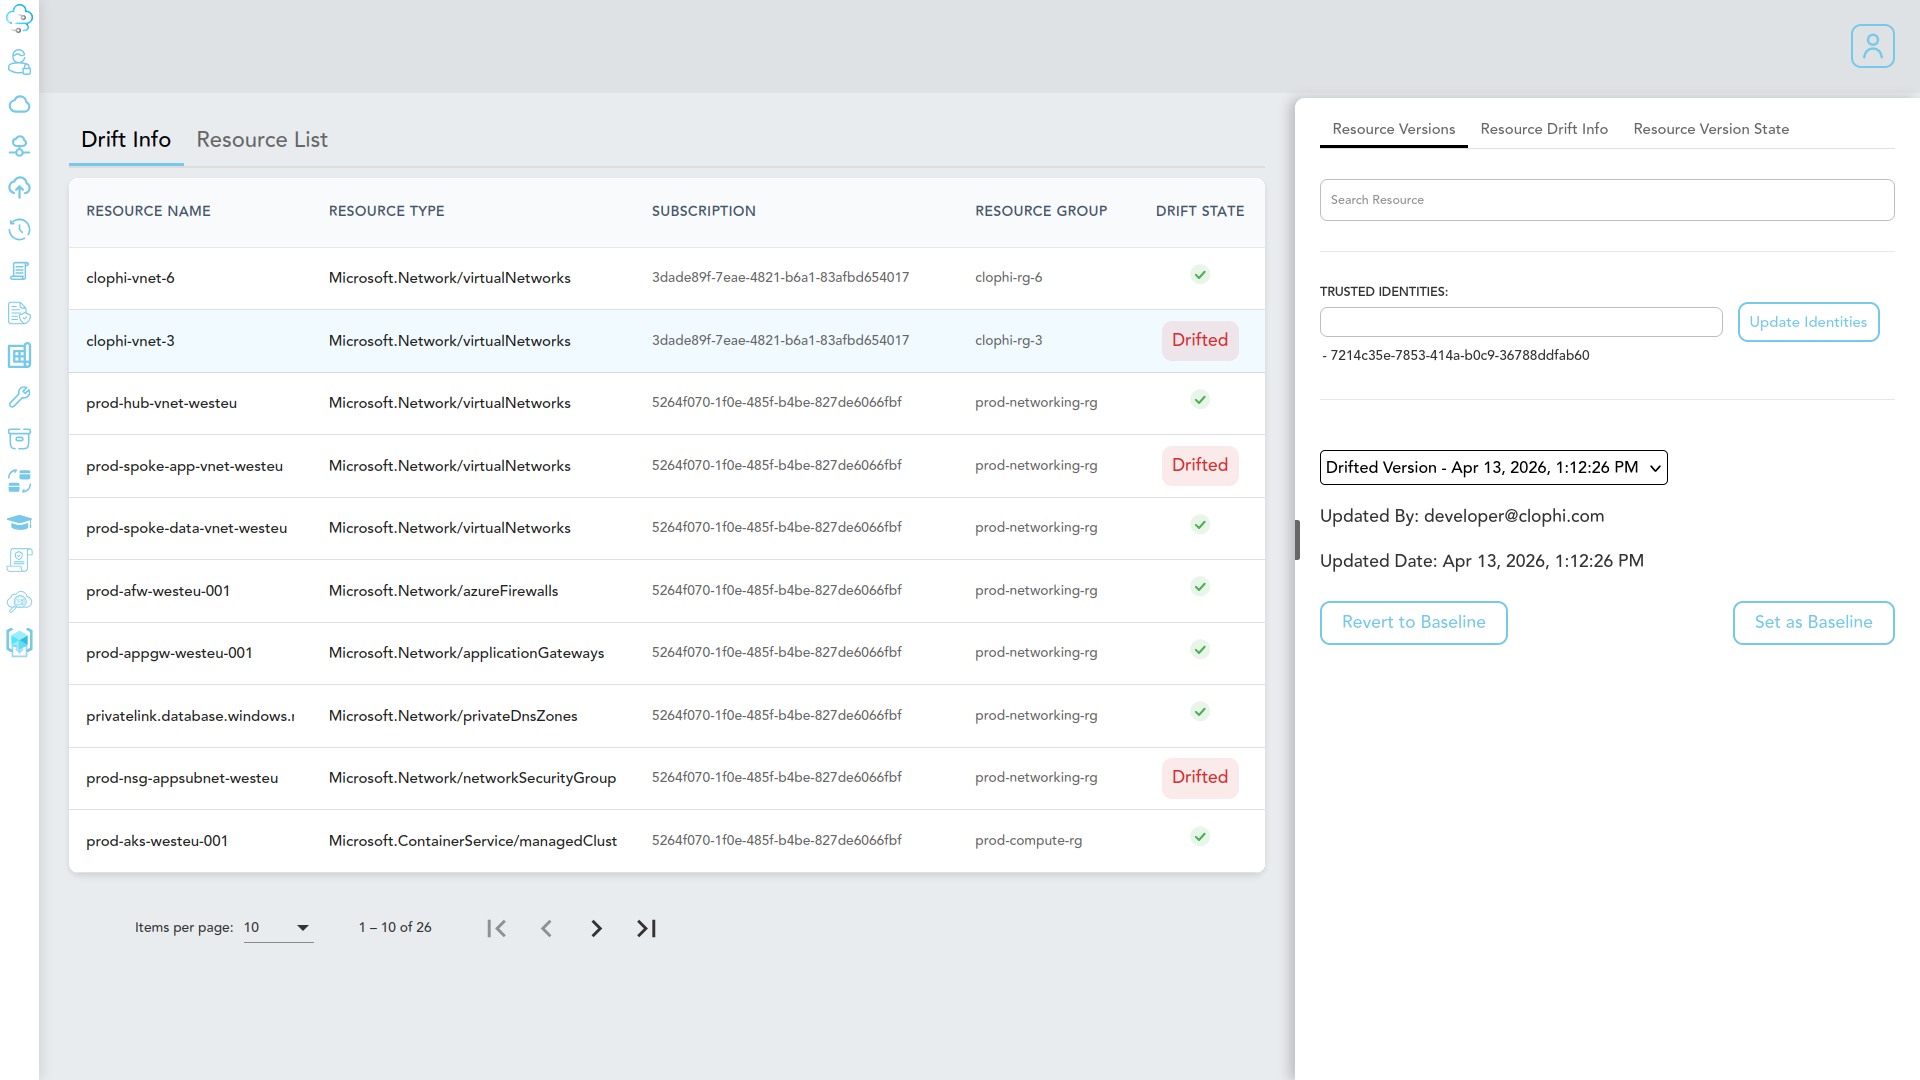Open Items per page dropdown

(278, 928)
